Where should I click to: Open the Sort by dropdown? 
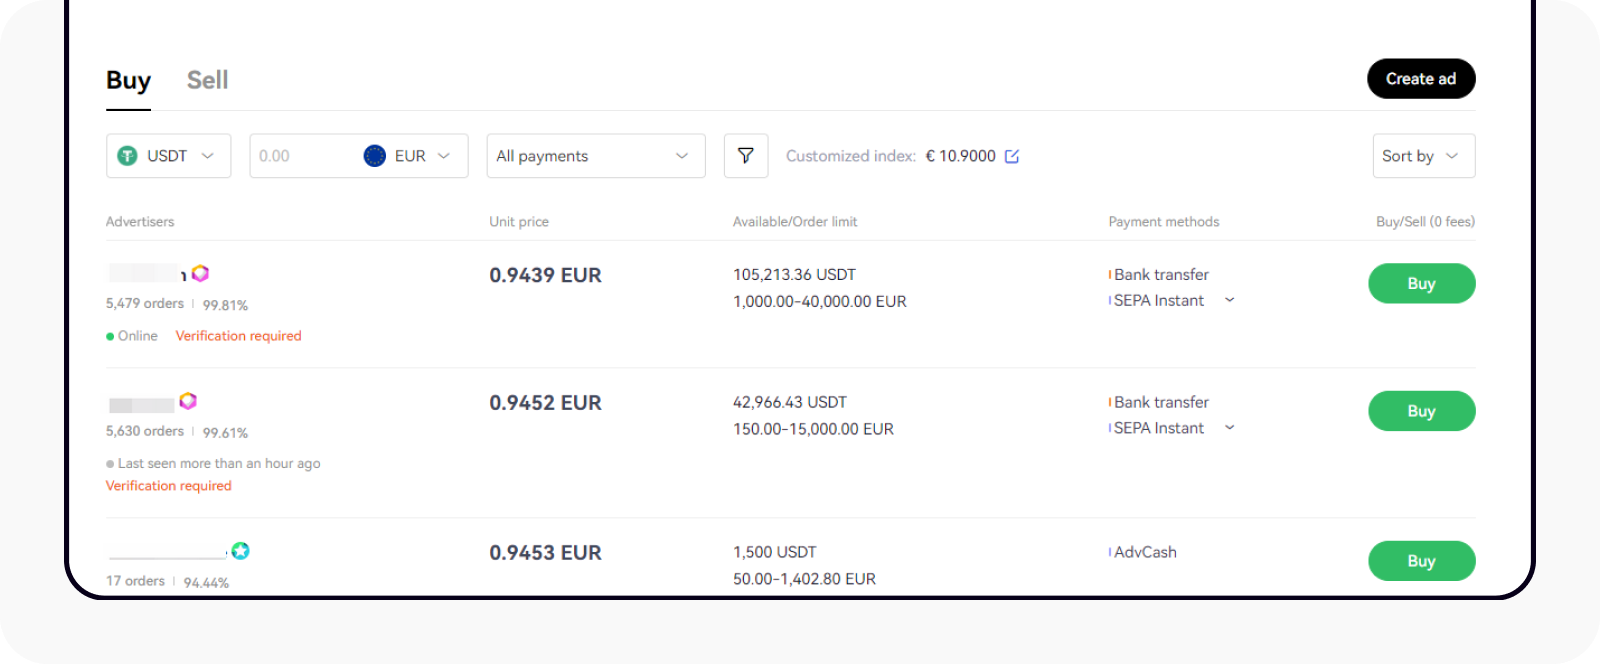pyautogui.click(x=1422, y=156)
